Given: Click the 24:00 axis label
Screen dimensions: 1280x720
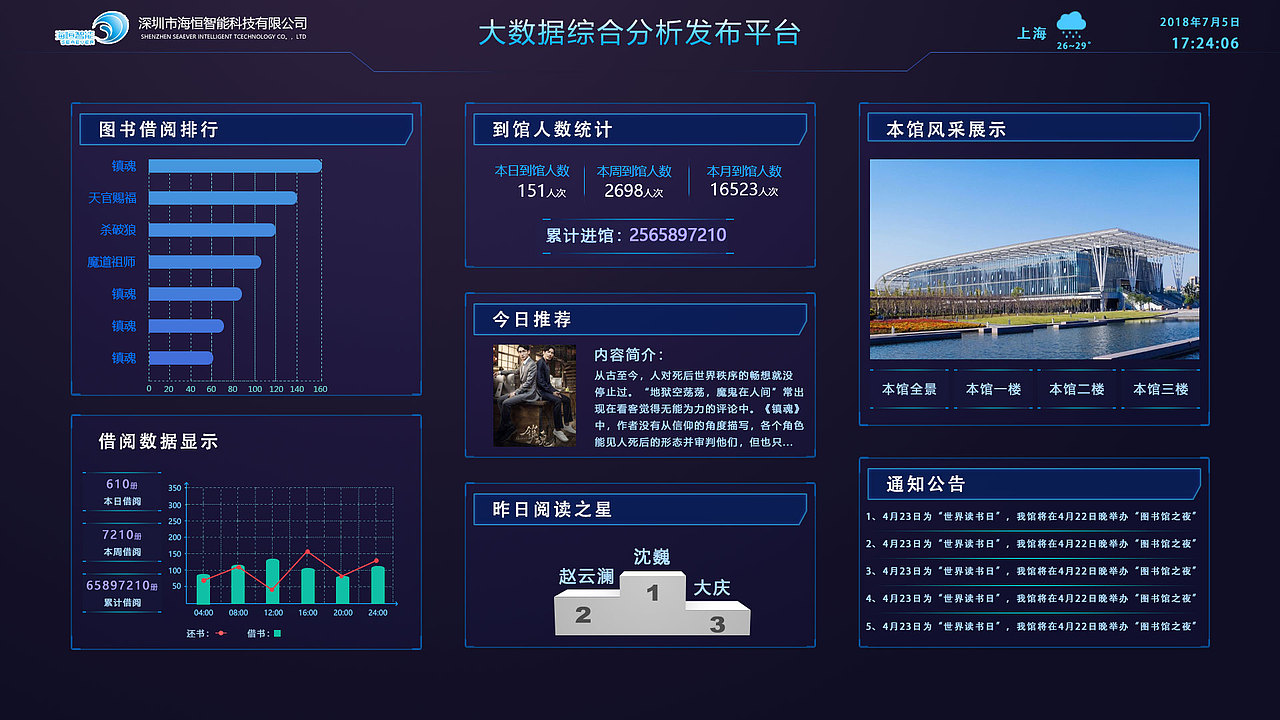Looking at the screenshot, I should tap(377, 612).
